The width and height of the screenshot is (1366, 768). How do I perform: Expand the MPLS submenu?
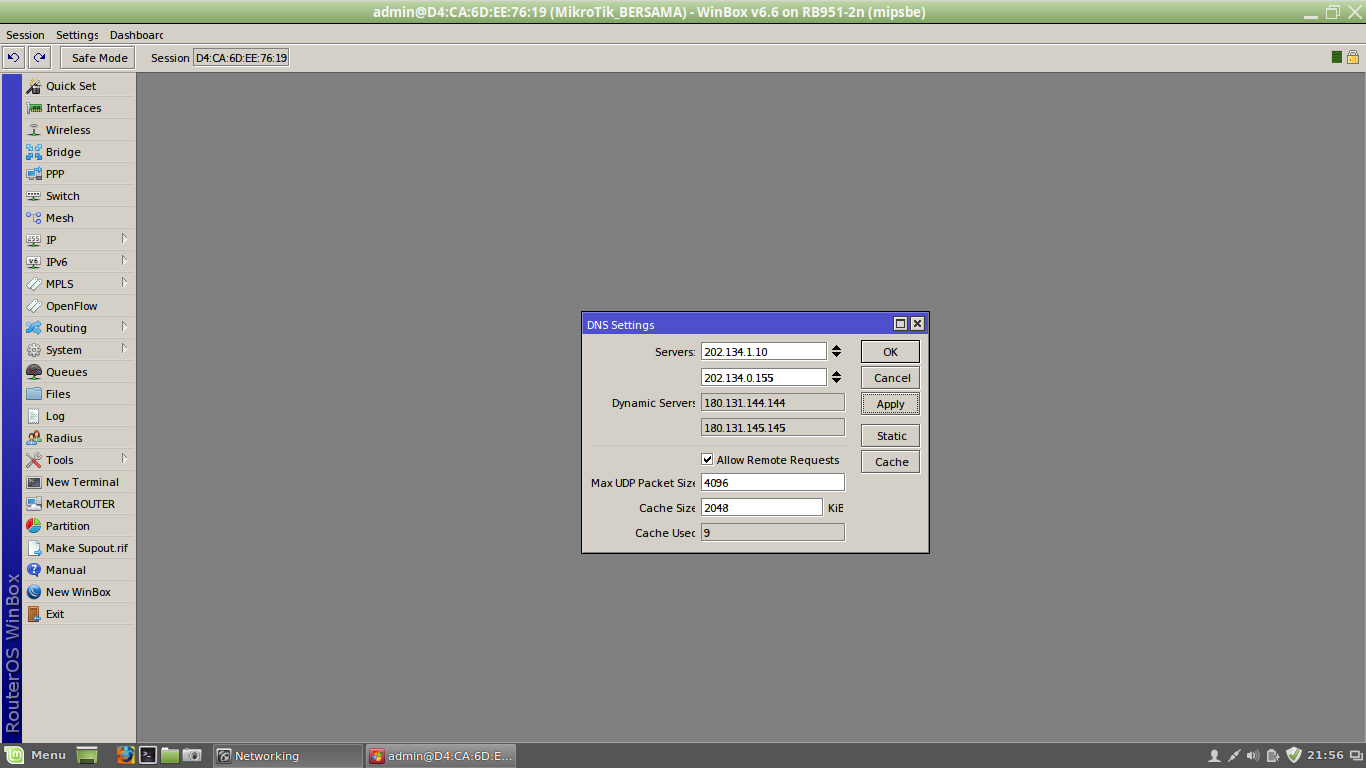(x=79, y=284)
